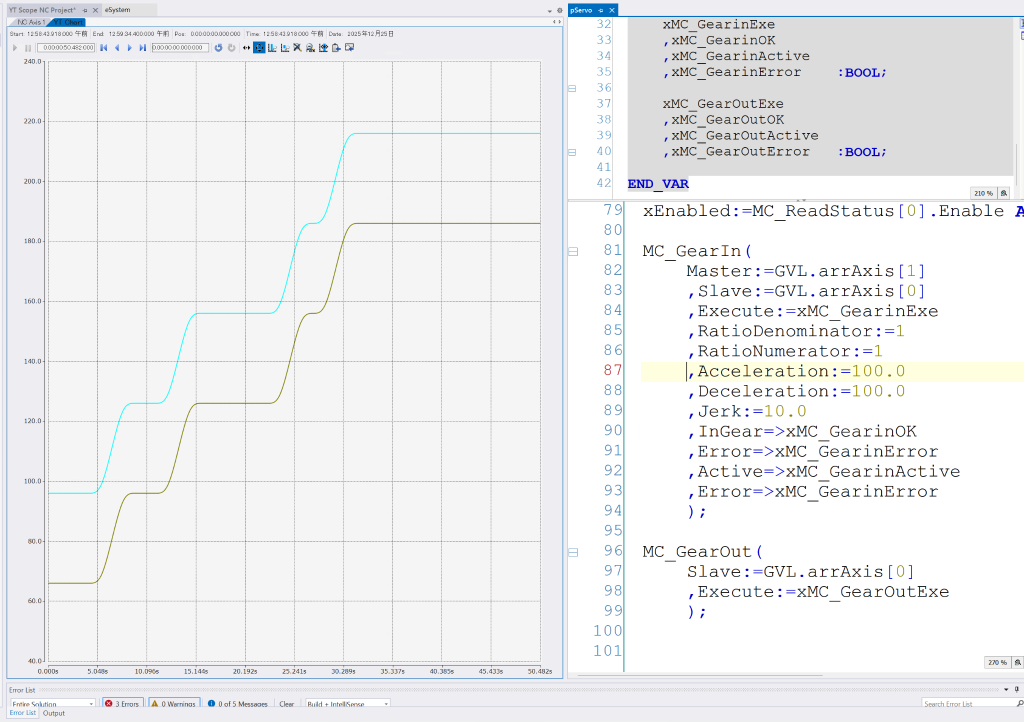Image resolution: width=1024 pixels, height=722 pixels.
Task: Jump to the end of the recording
Action: (x=143, y=47)
